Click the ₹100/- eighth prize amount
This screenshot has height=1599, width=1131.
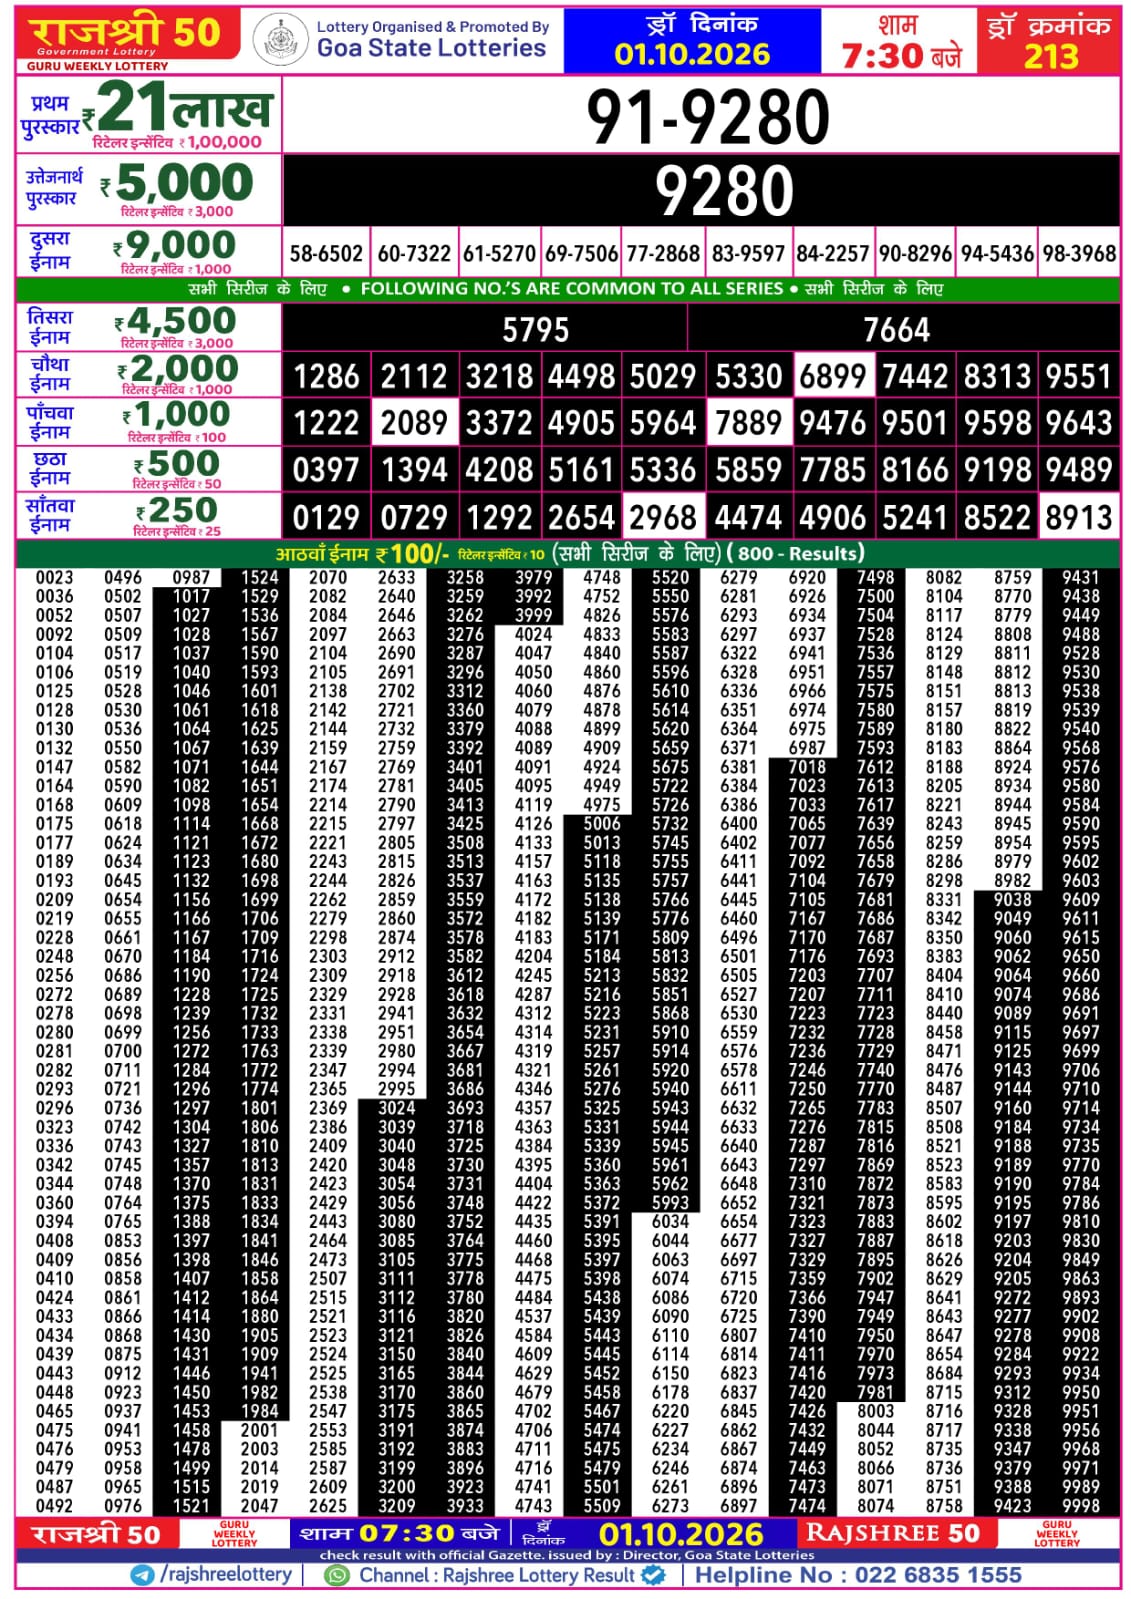click(412, 553)
